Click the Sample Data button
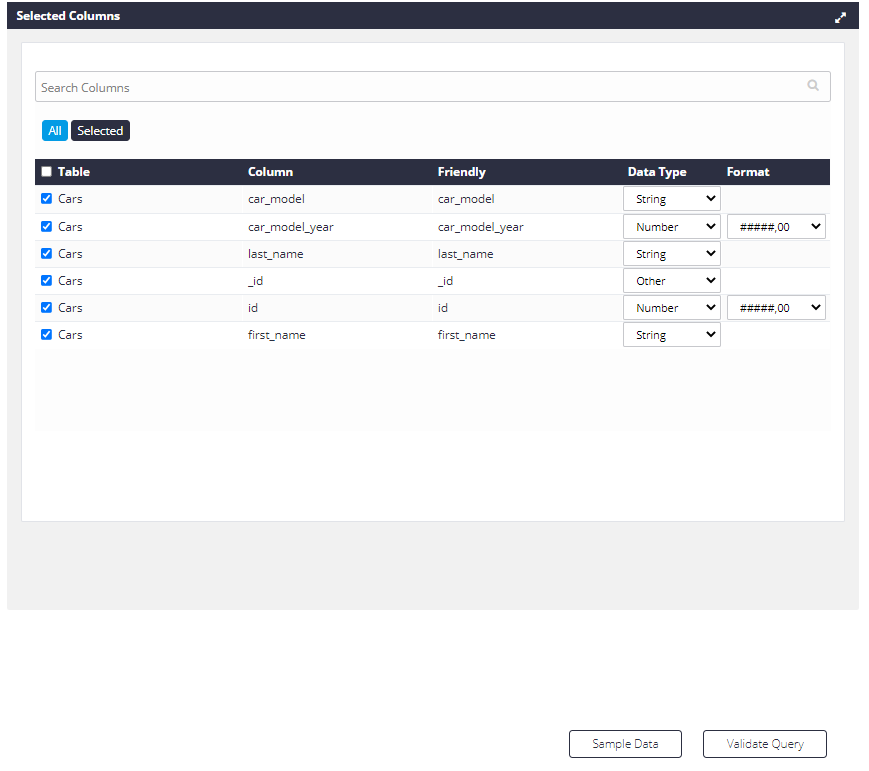This screenshot has height=771, width=869. [x=625, y=744]
